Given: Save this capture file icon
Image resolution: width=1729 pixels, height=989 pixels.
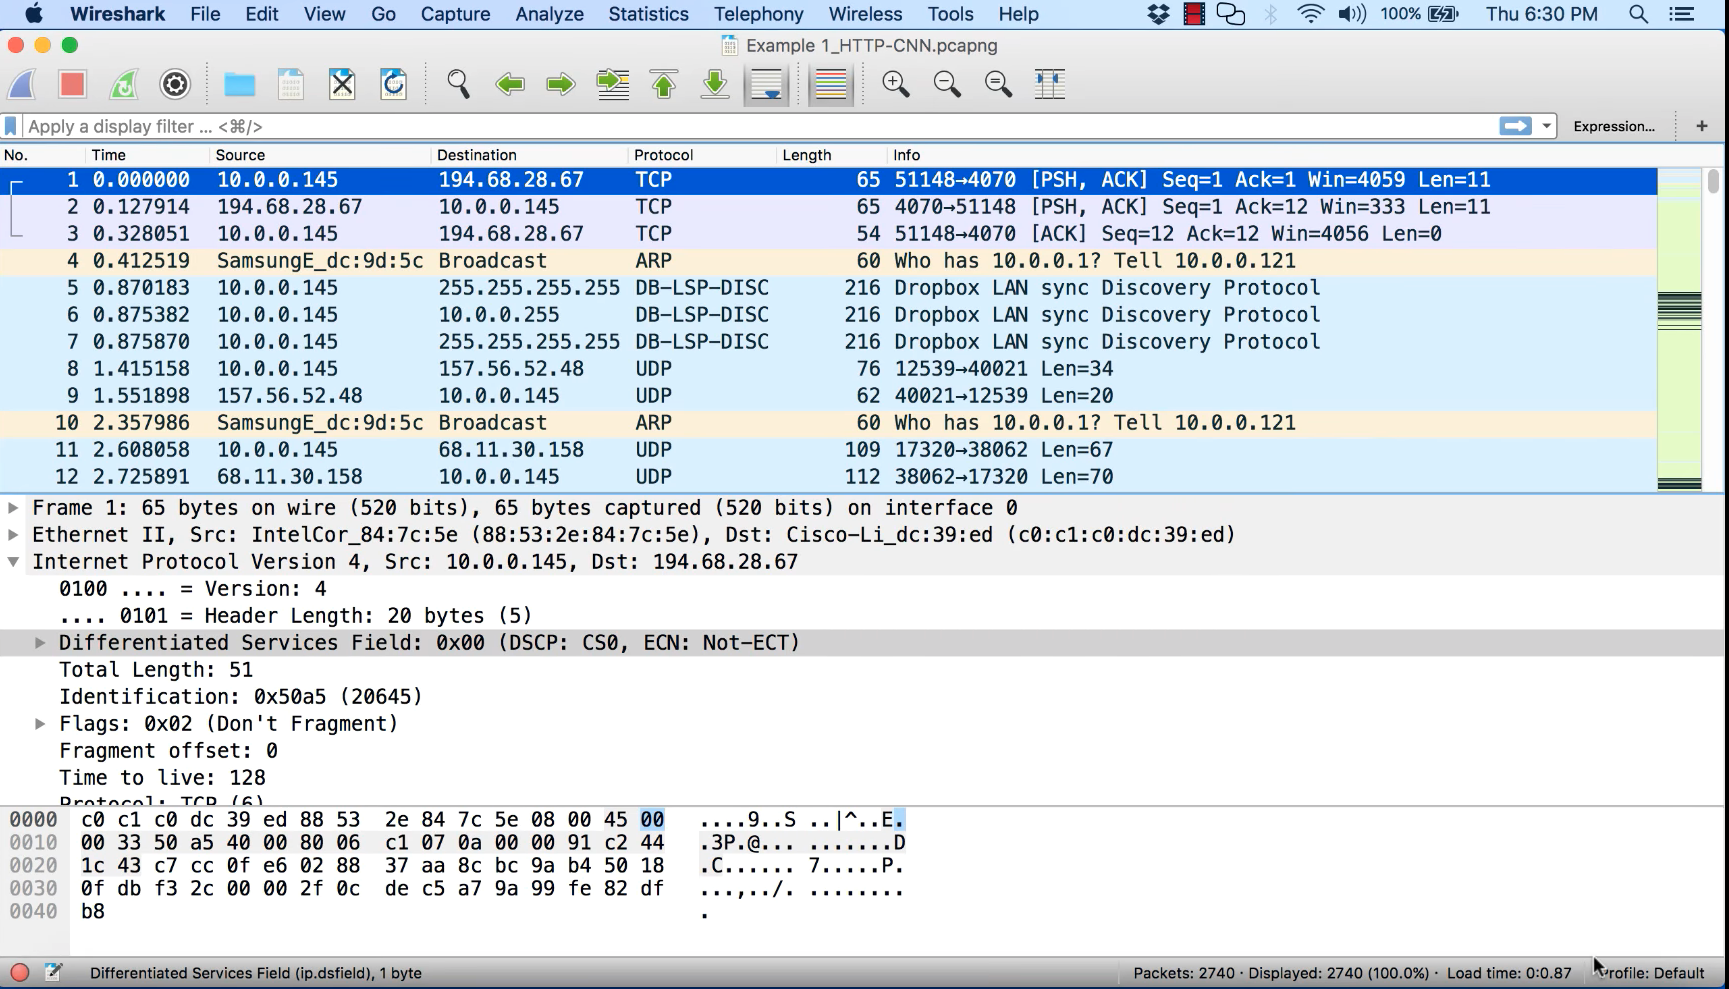Looking at the screenshot, I should pos(291,85).
